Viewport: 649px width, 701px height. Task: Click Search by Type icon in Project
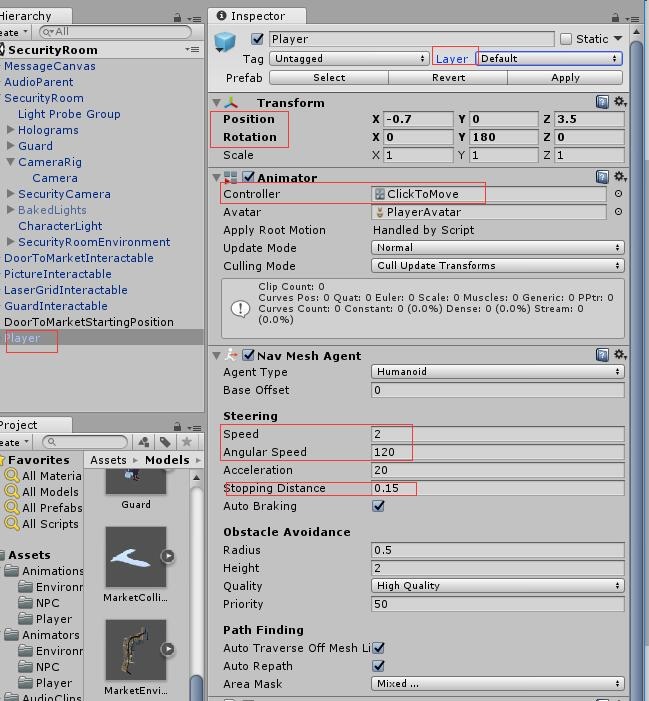coord(144,441)
